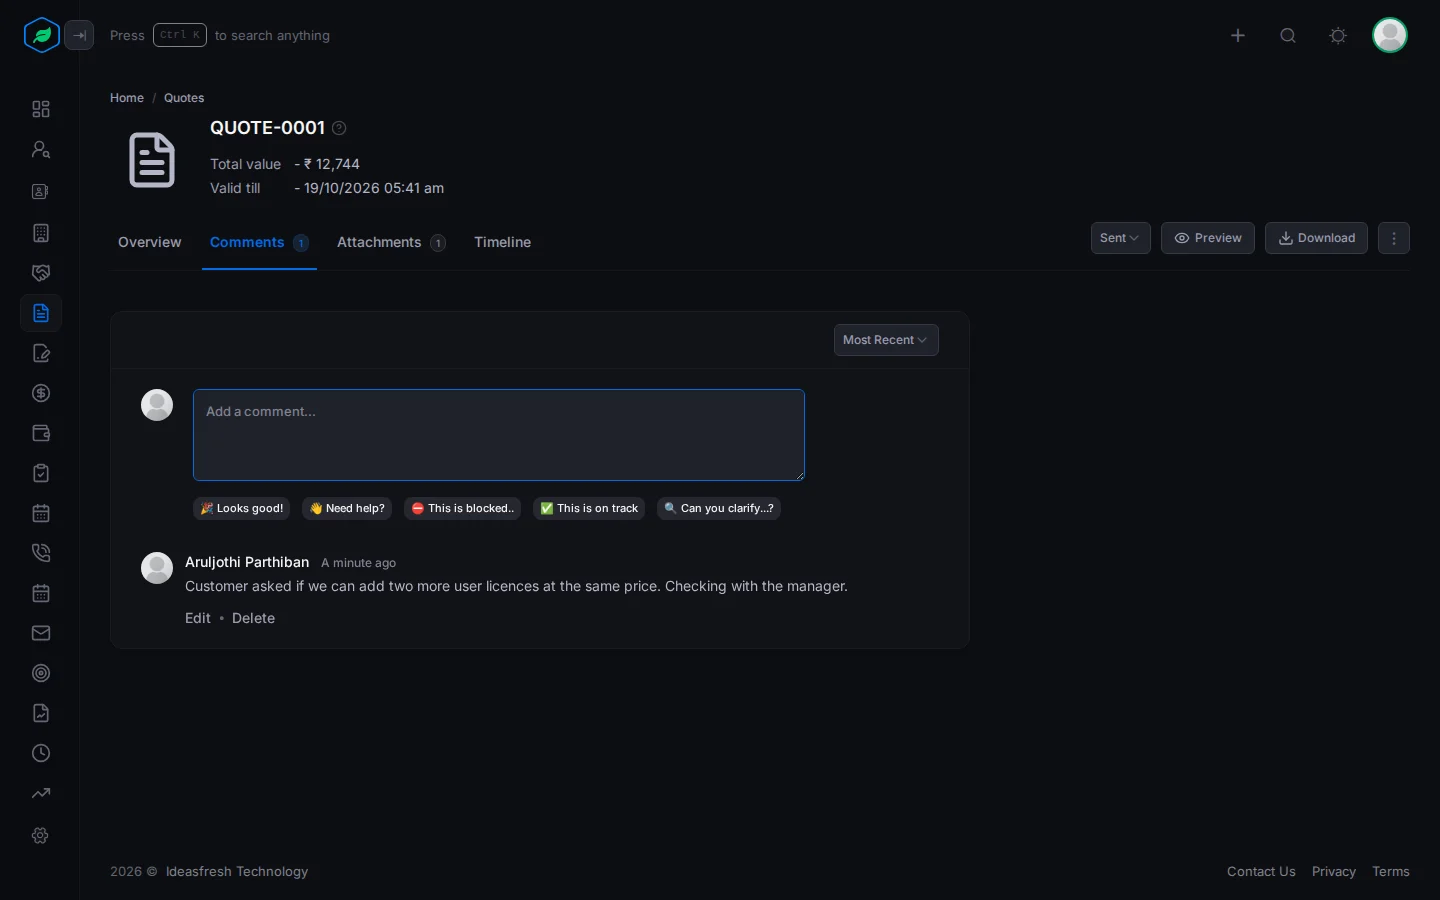Open the building companies icon in sidebar
The height and width of the screenshot is (900, 1440).
(x=41, y=233)
